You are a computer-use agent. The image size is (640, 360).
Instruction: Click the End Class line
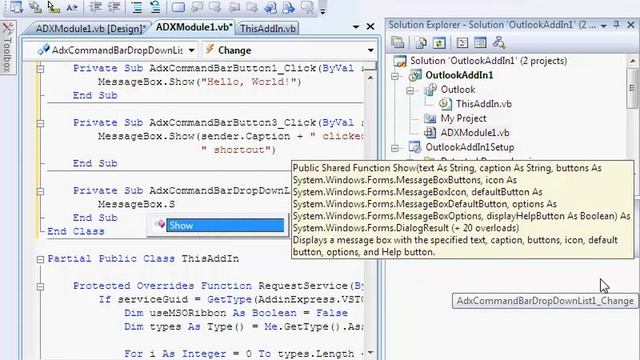coord(76,231)
